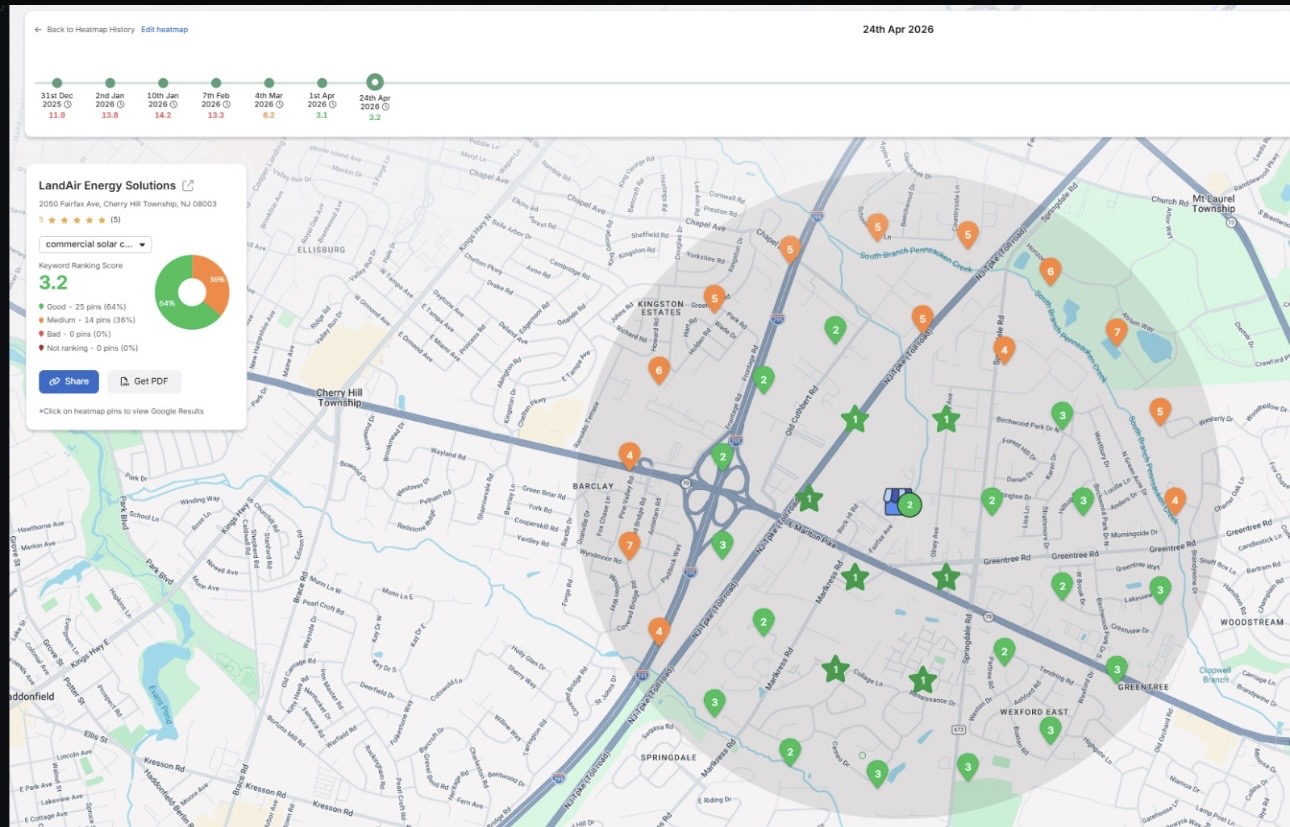The width and height of the screenshot is (1290, 827).
Task: Click orange pin 6 near Springdale Rd top
Action: [x=1050, y=270]
